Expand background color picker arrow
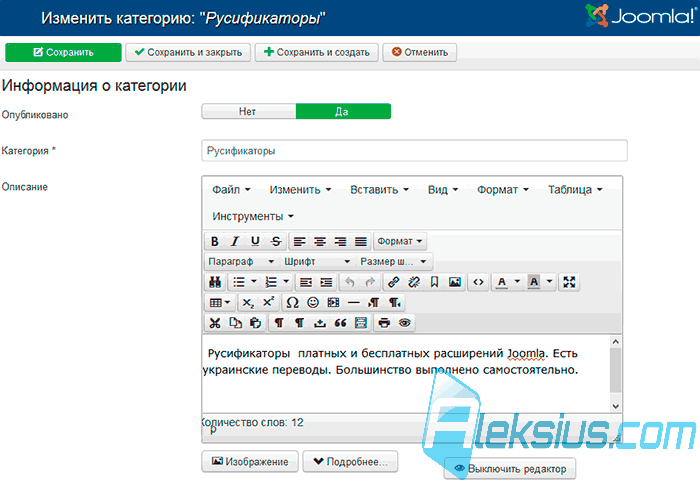Viewport: 700px width, 481px height. [x=550, y=282]
